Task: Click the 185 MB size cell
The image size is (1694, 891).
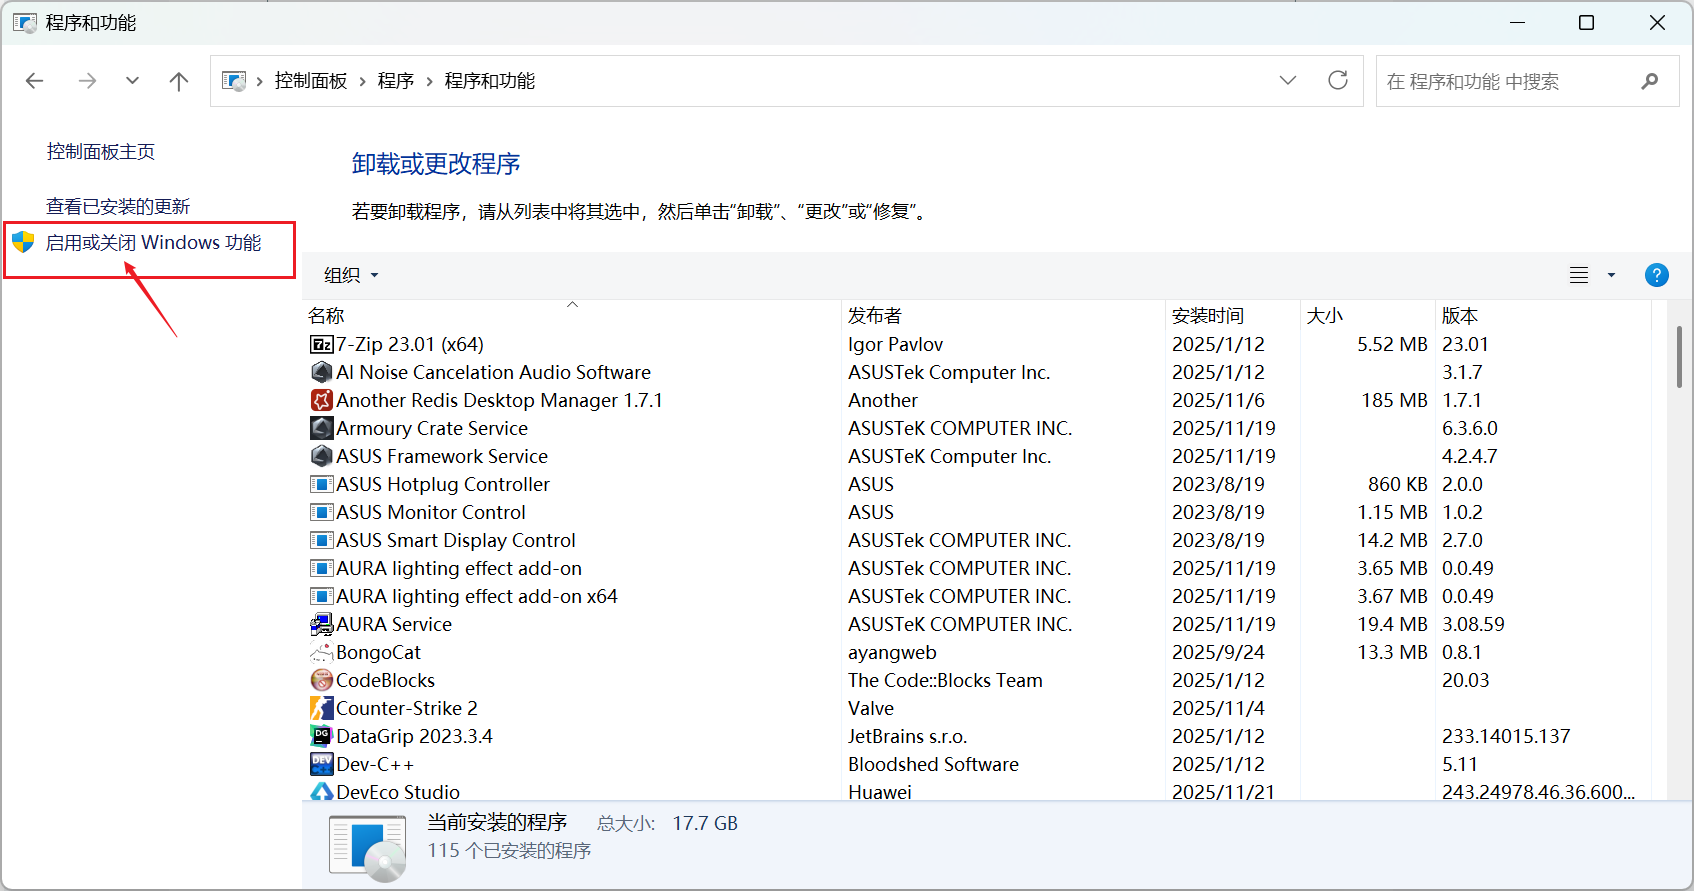Action: (x=1394, y=400)
